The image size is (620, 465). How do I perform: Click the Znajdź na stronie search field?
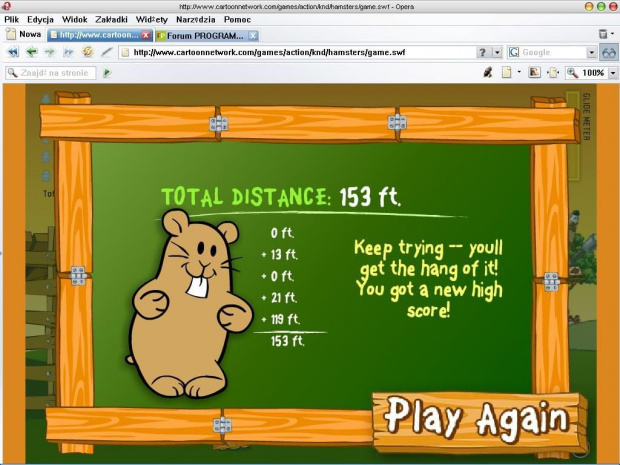pyautogui.click(x=52, y=73)
